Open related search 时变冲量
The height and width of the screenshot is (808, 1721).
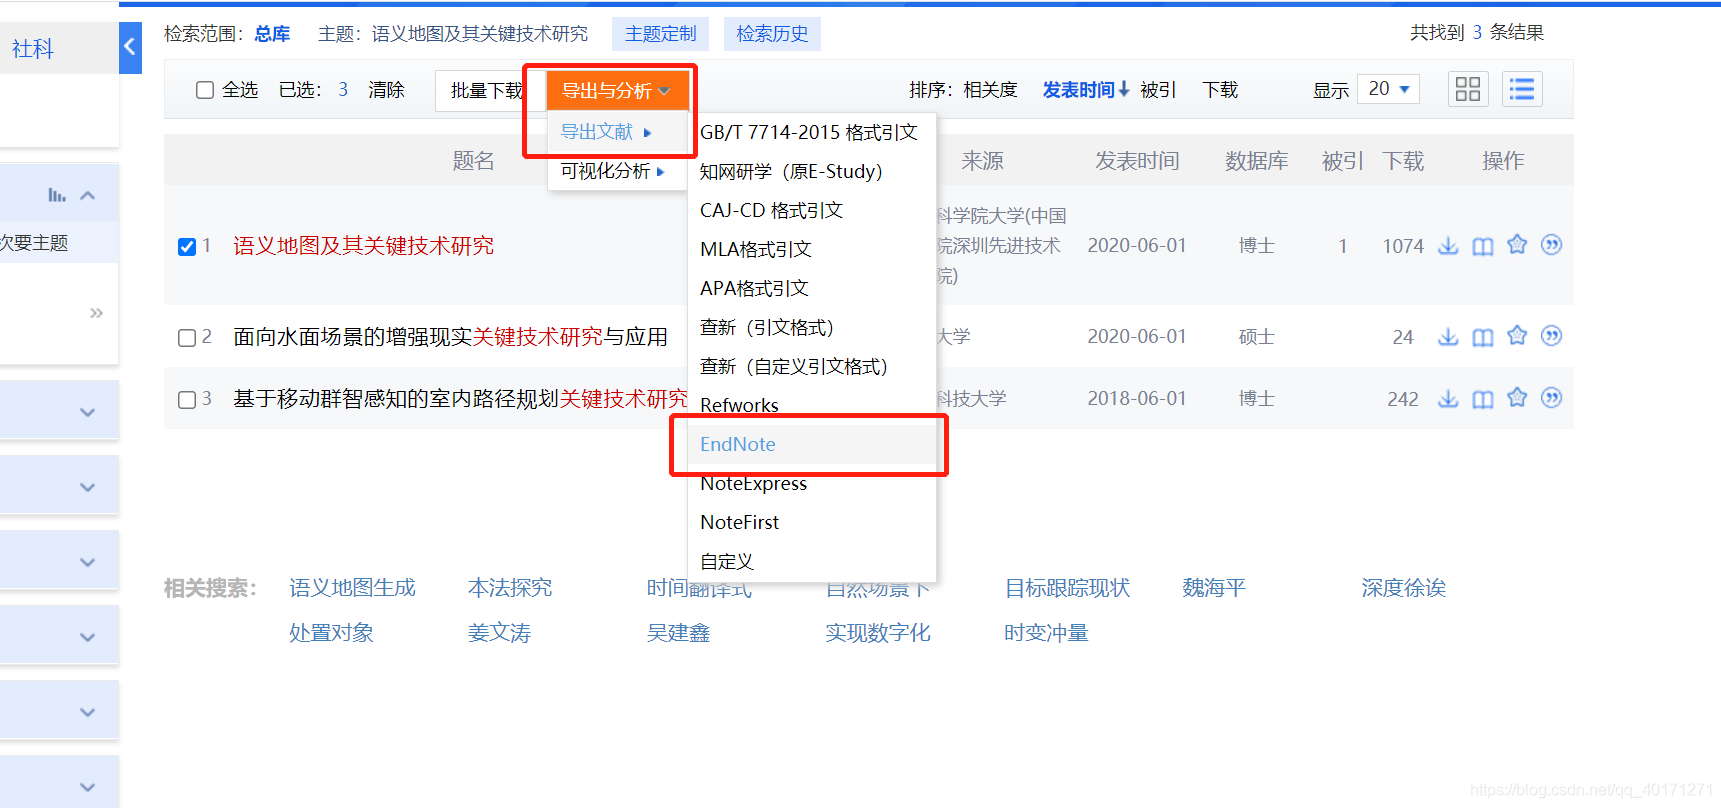1046,633
